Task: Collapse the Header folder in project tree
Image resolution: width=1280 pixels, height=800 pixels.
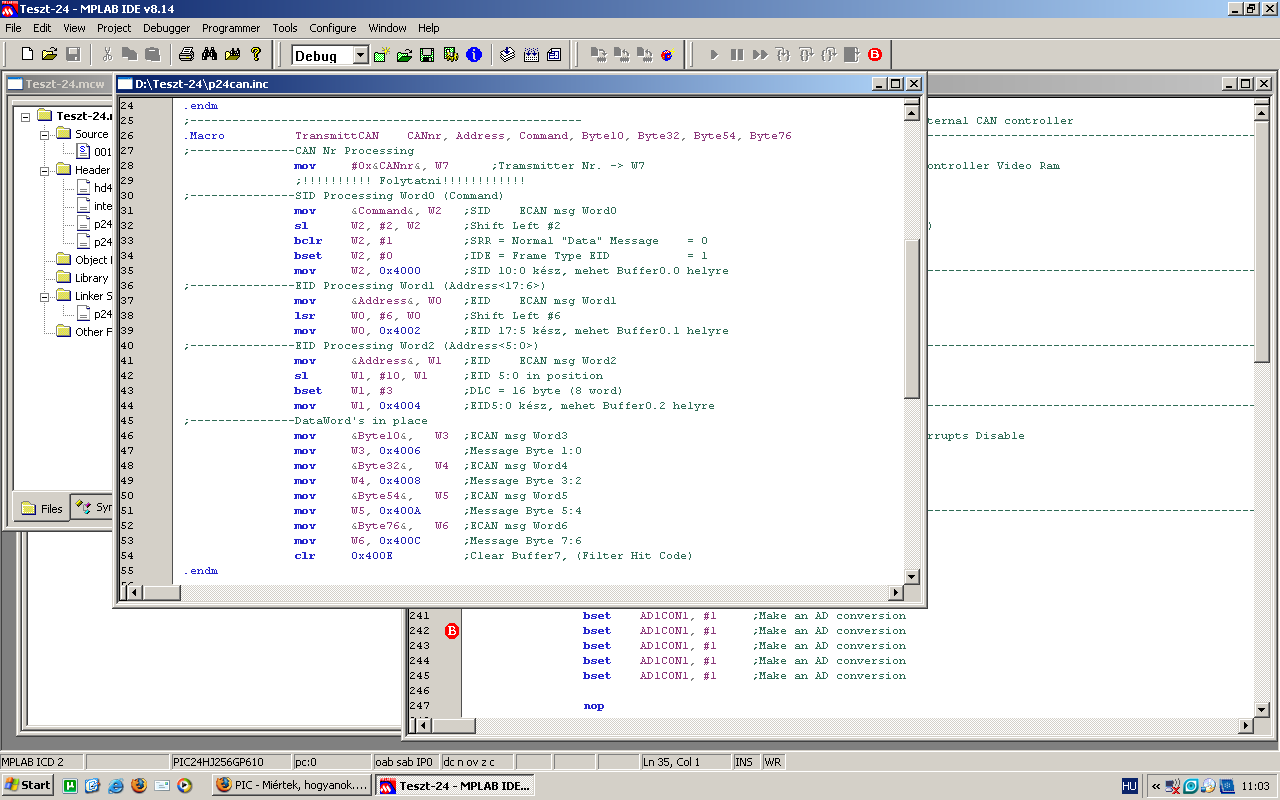Action: (45, 170)
